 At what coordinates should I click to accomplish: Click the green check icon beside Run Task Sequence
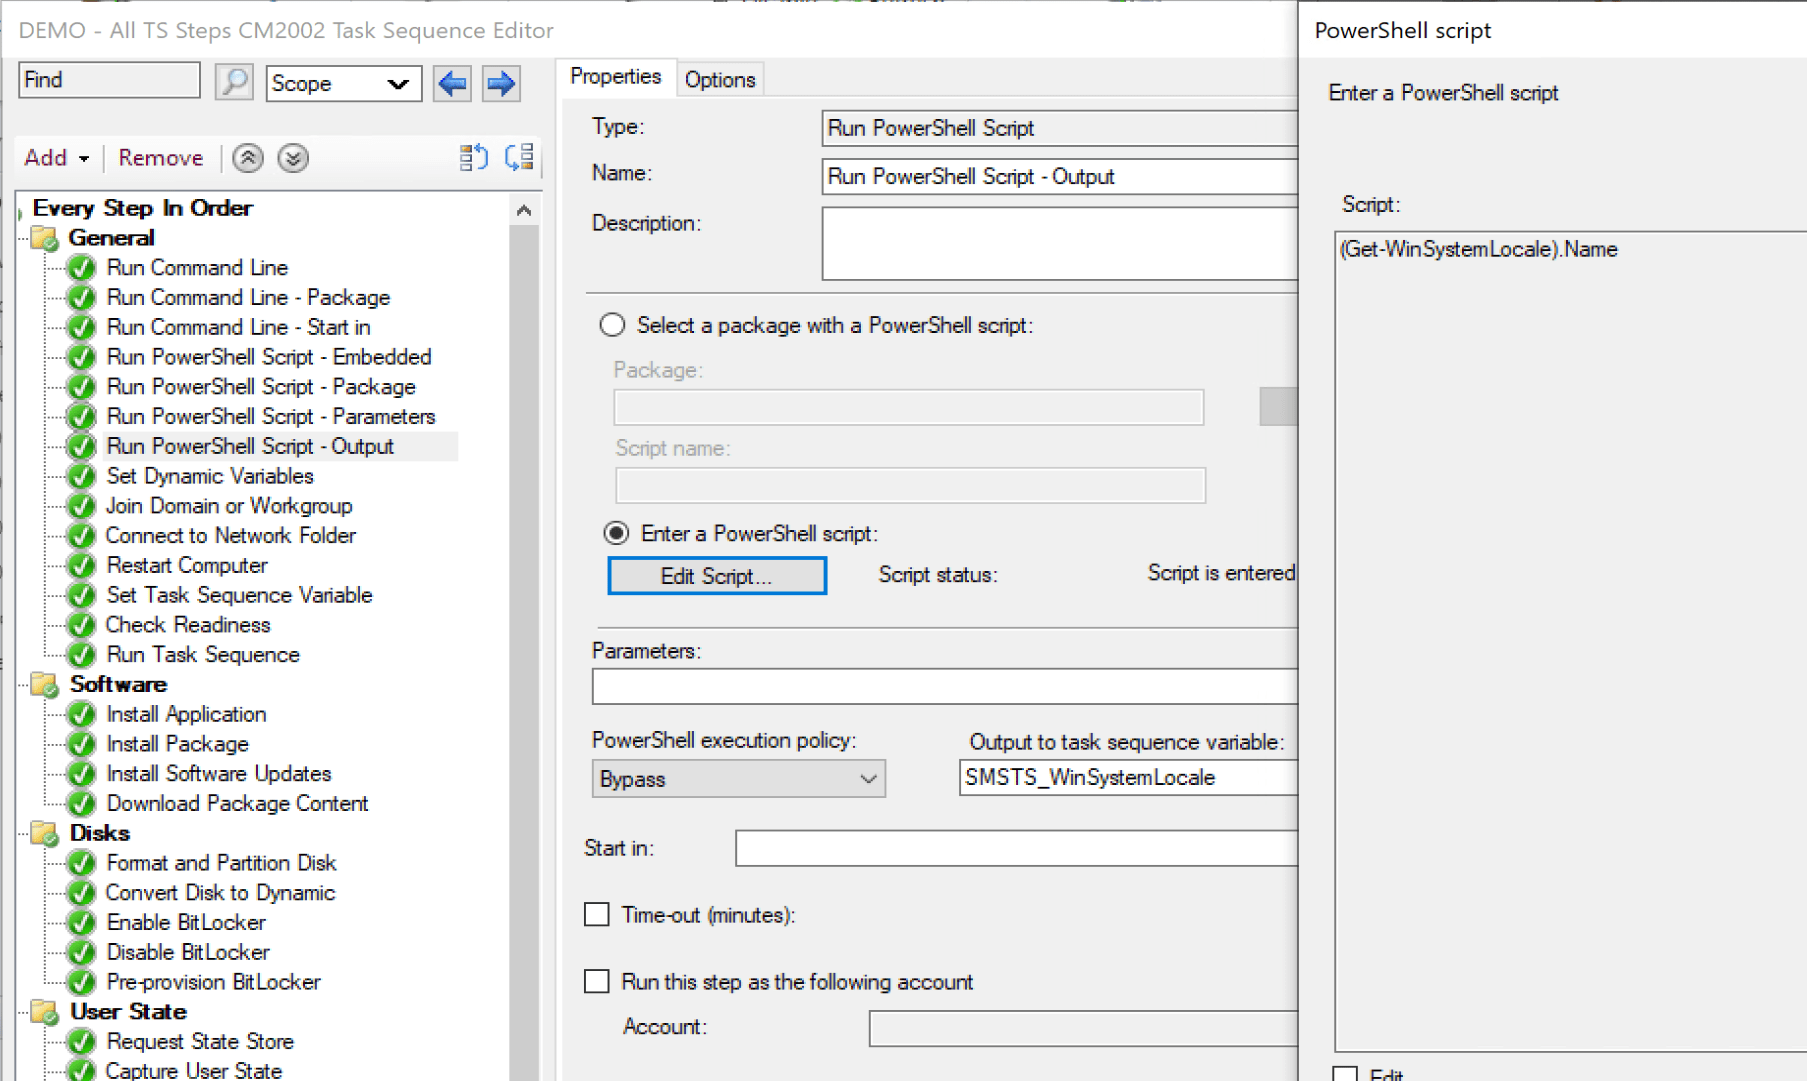click(x=81, y=655)
